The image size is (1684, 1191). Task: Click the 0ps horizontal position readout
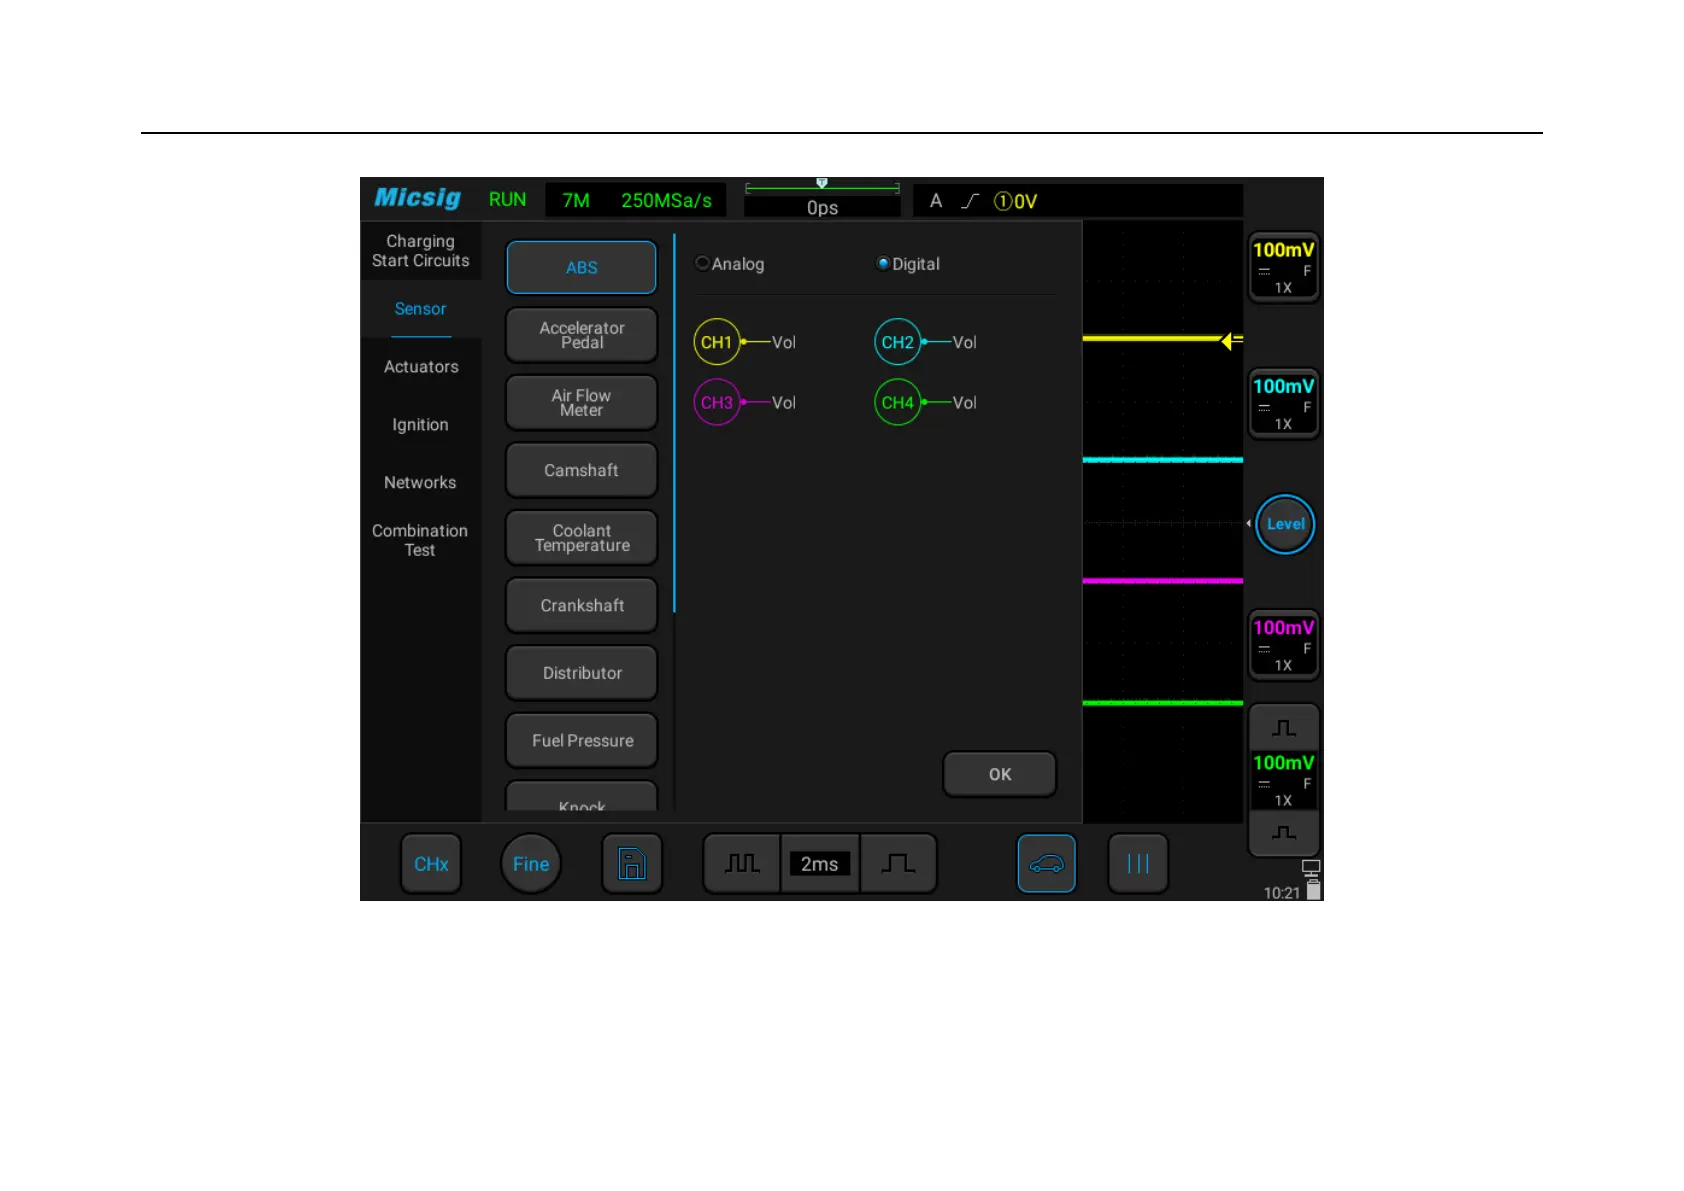[x=822, y=207]
